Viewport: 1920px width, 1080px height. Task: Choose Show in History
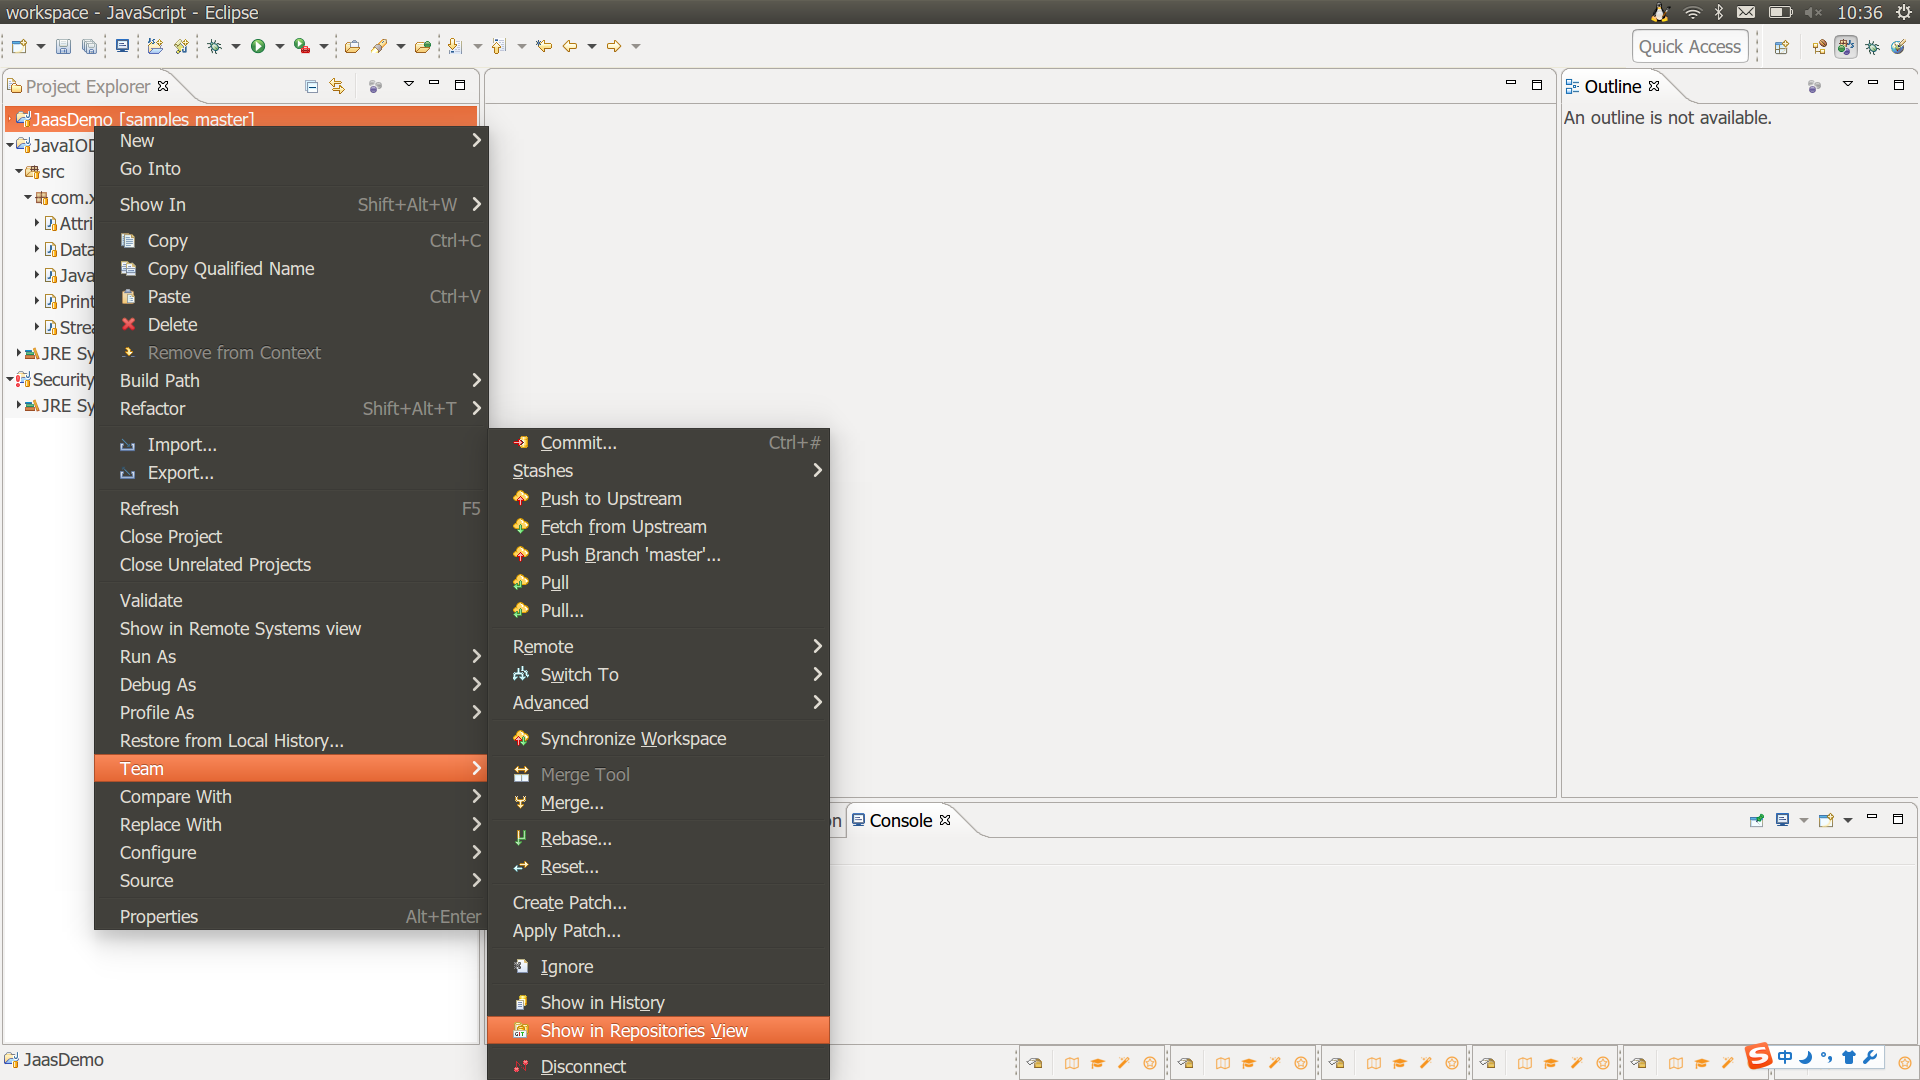[659, 1003]
